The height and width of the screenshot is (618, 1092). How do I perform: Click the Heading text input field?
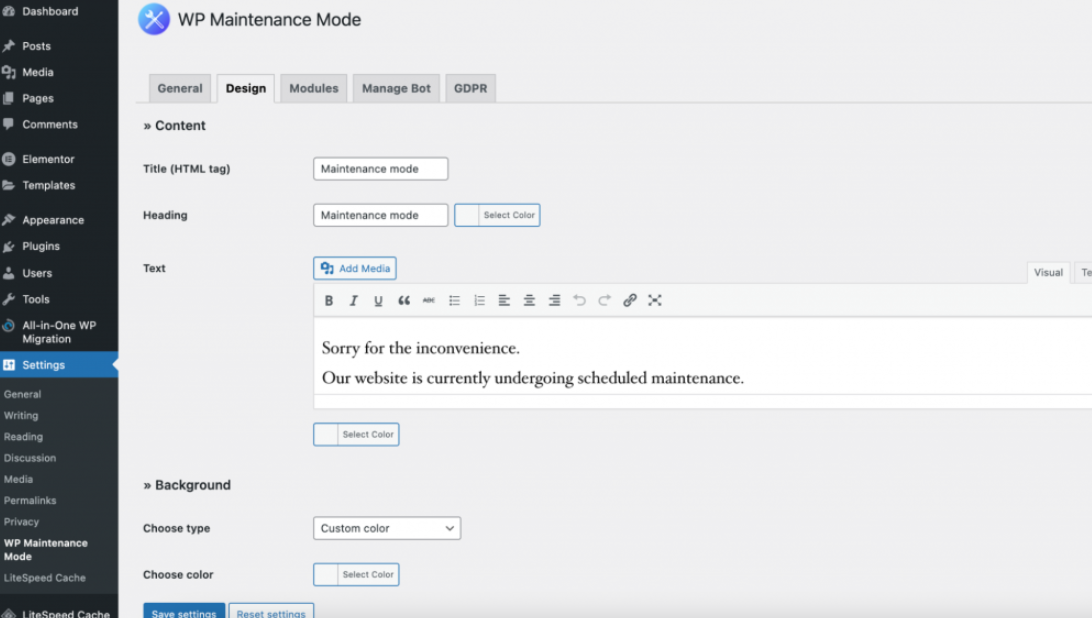pos(380,215)
